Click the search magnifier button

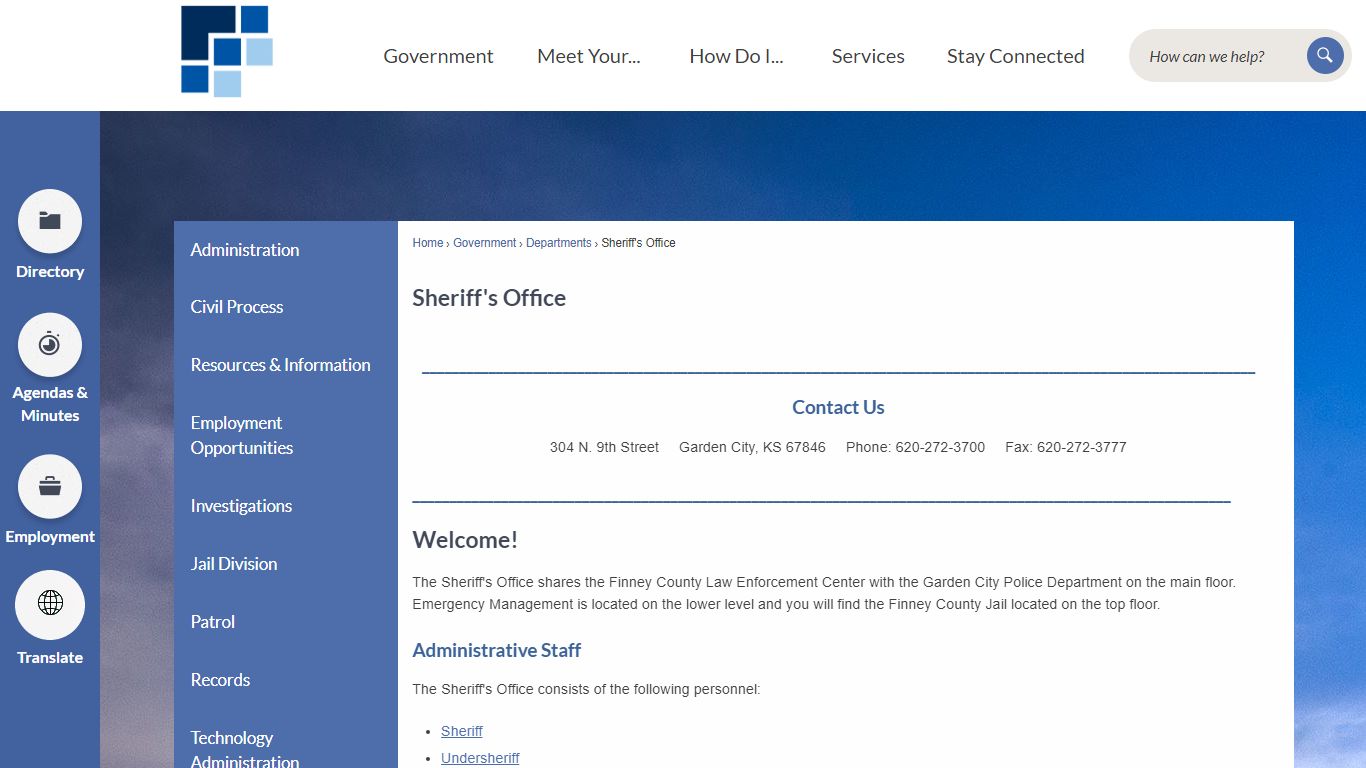click(1325, 55)
